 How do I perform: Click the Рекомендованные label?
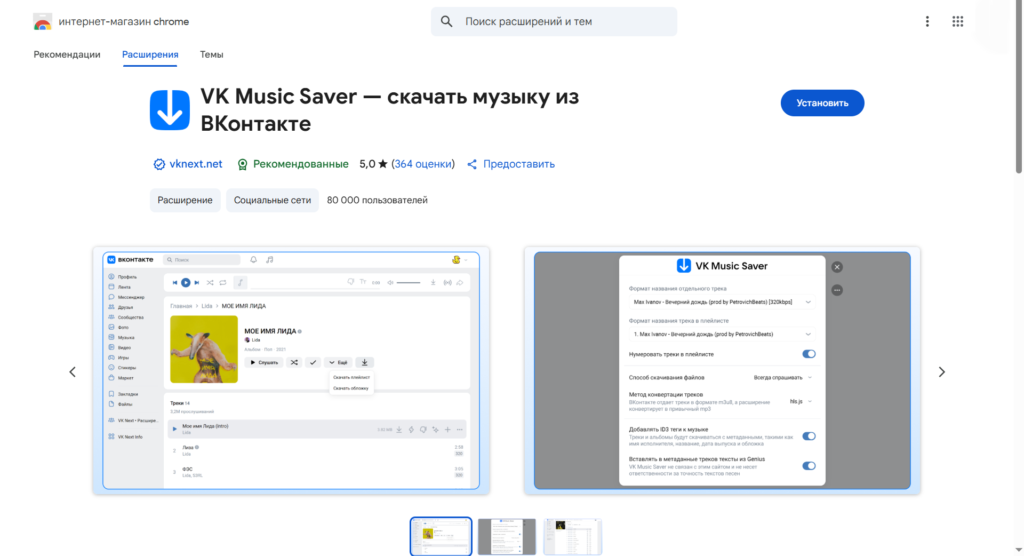pyautogui.click(x=300, y=165)
